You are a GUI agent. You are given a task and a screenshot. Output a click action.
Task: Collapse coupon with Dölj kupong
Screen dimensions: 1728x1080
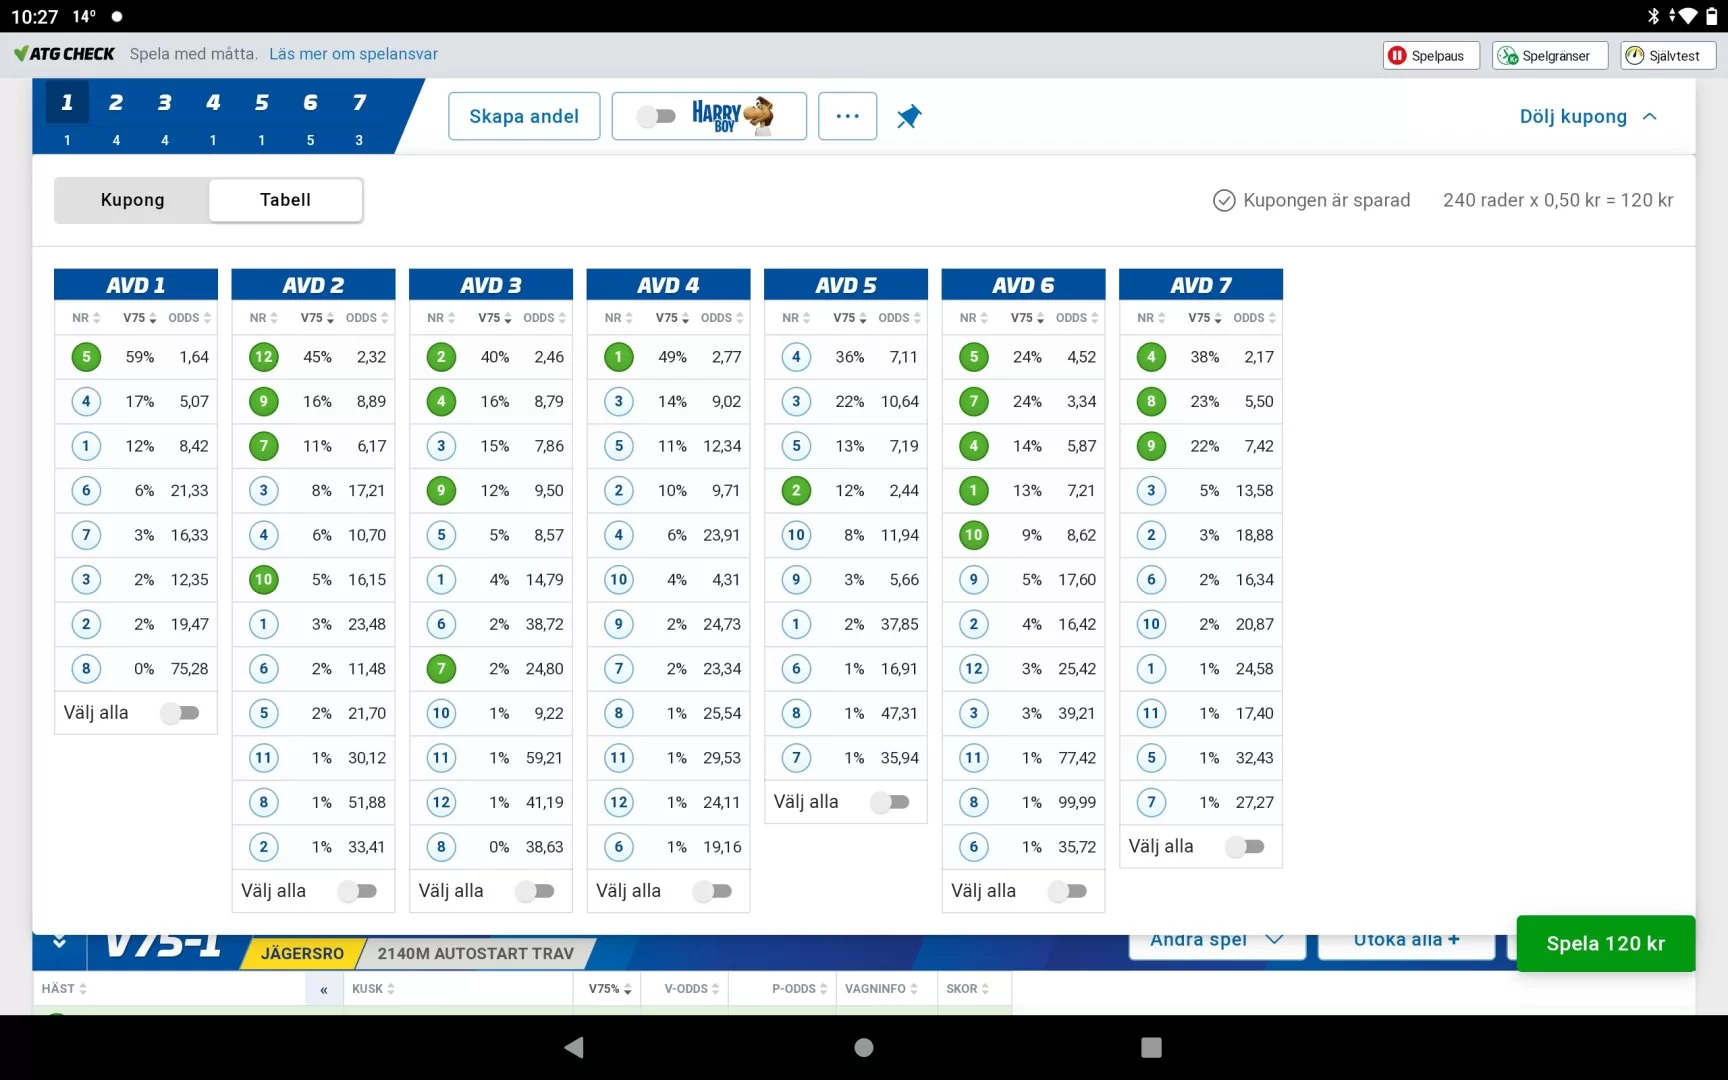(1588, 116)
